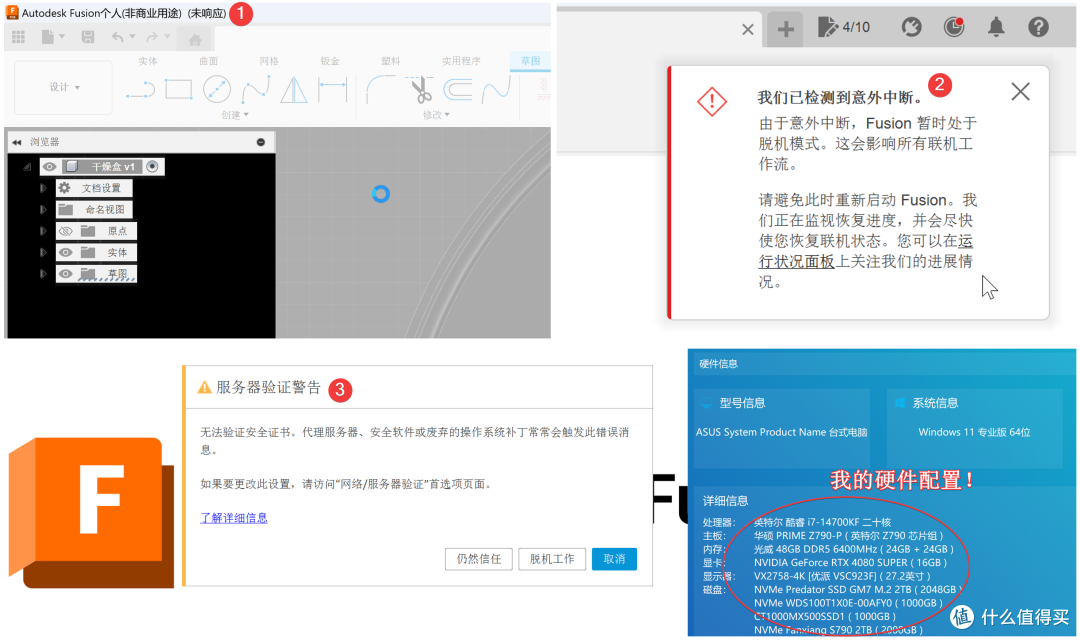Click the Undo arrow icon
1080x640 pixels.
coord(118,37)
